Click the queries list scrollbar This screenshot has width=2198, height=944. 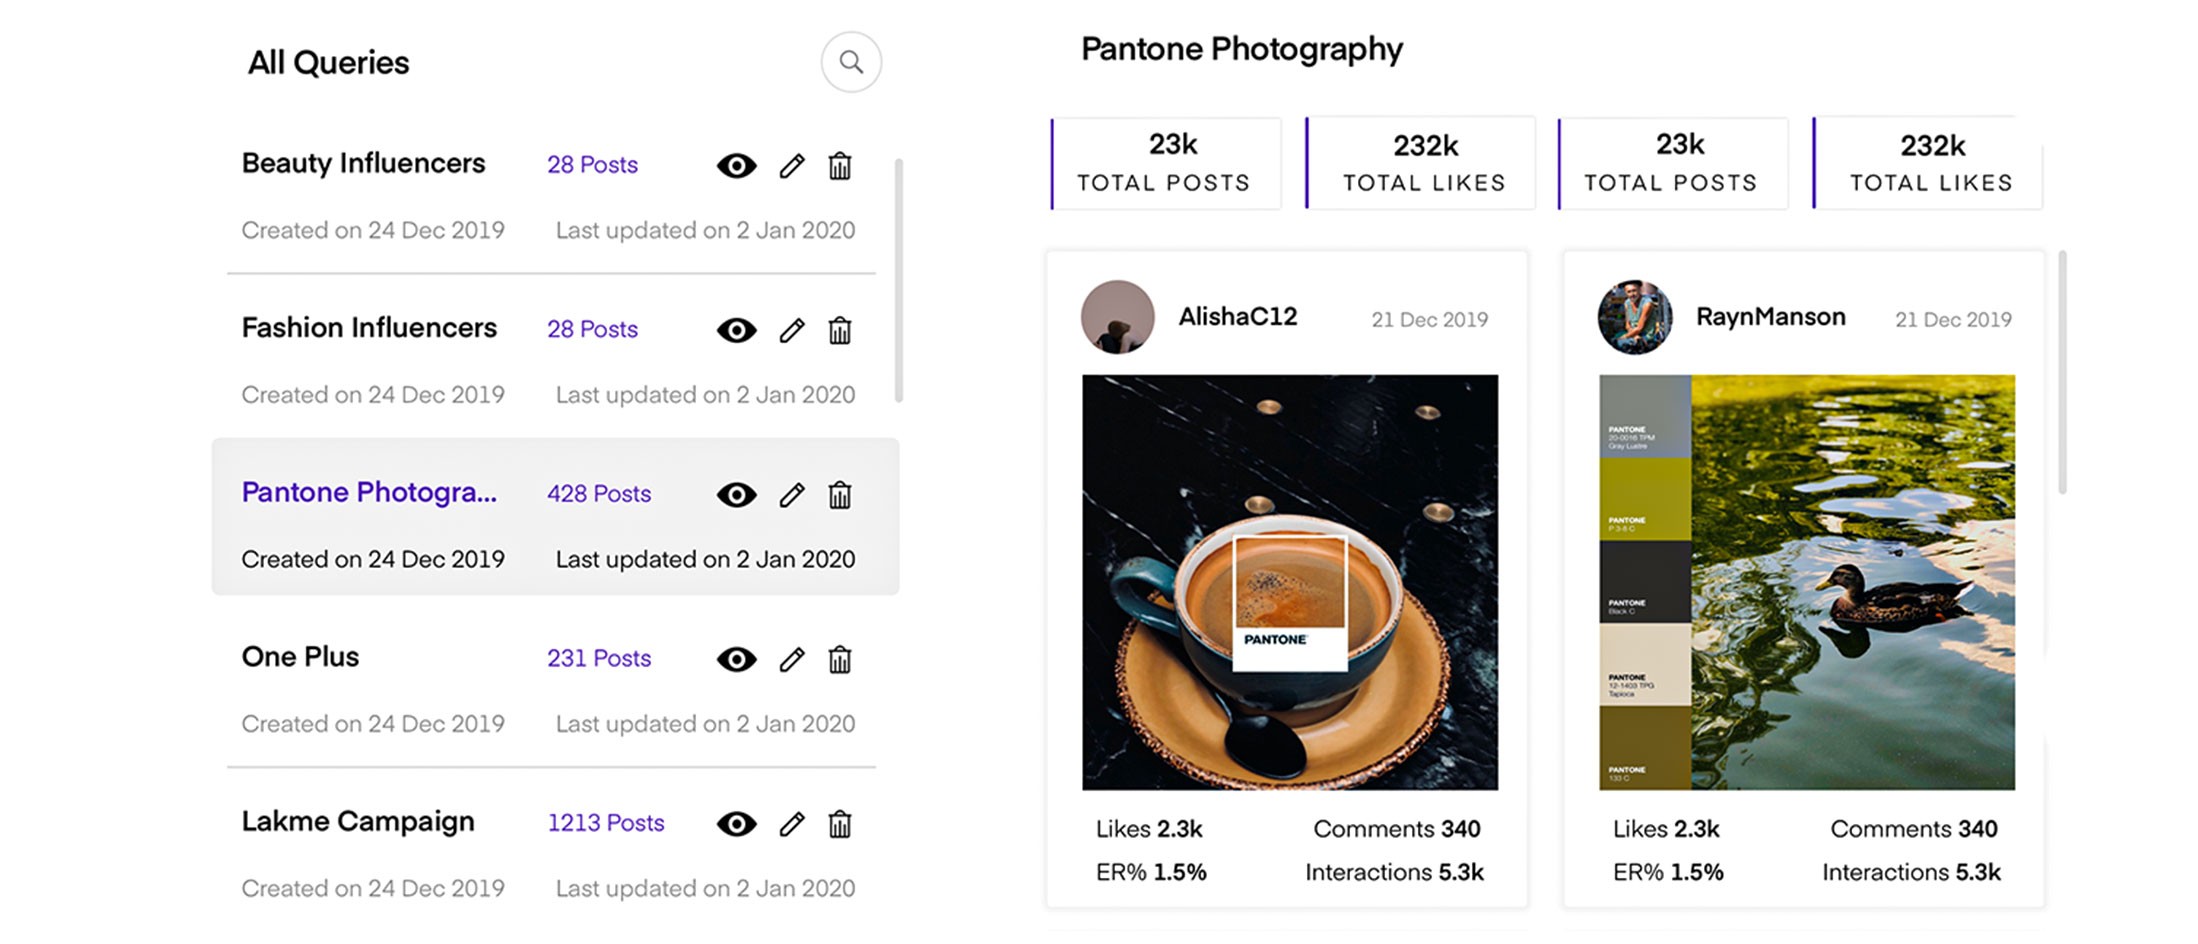(899, 280)
